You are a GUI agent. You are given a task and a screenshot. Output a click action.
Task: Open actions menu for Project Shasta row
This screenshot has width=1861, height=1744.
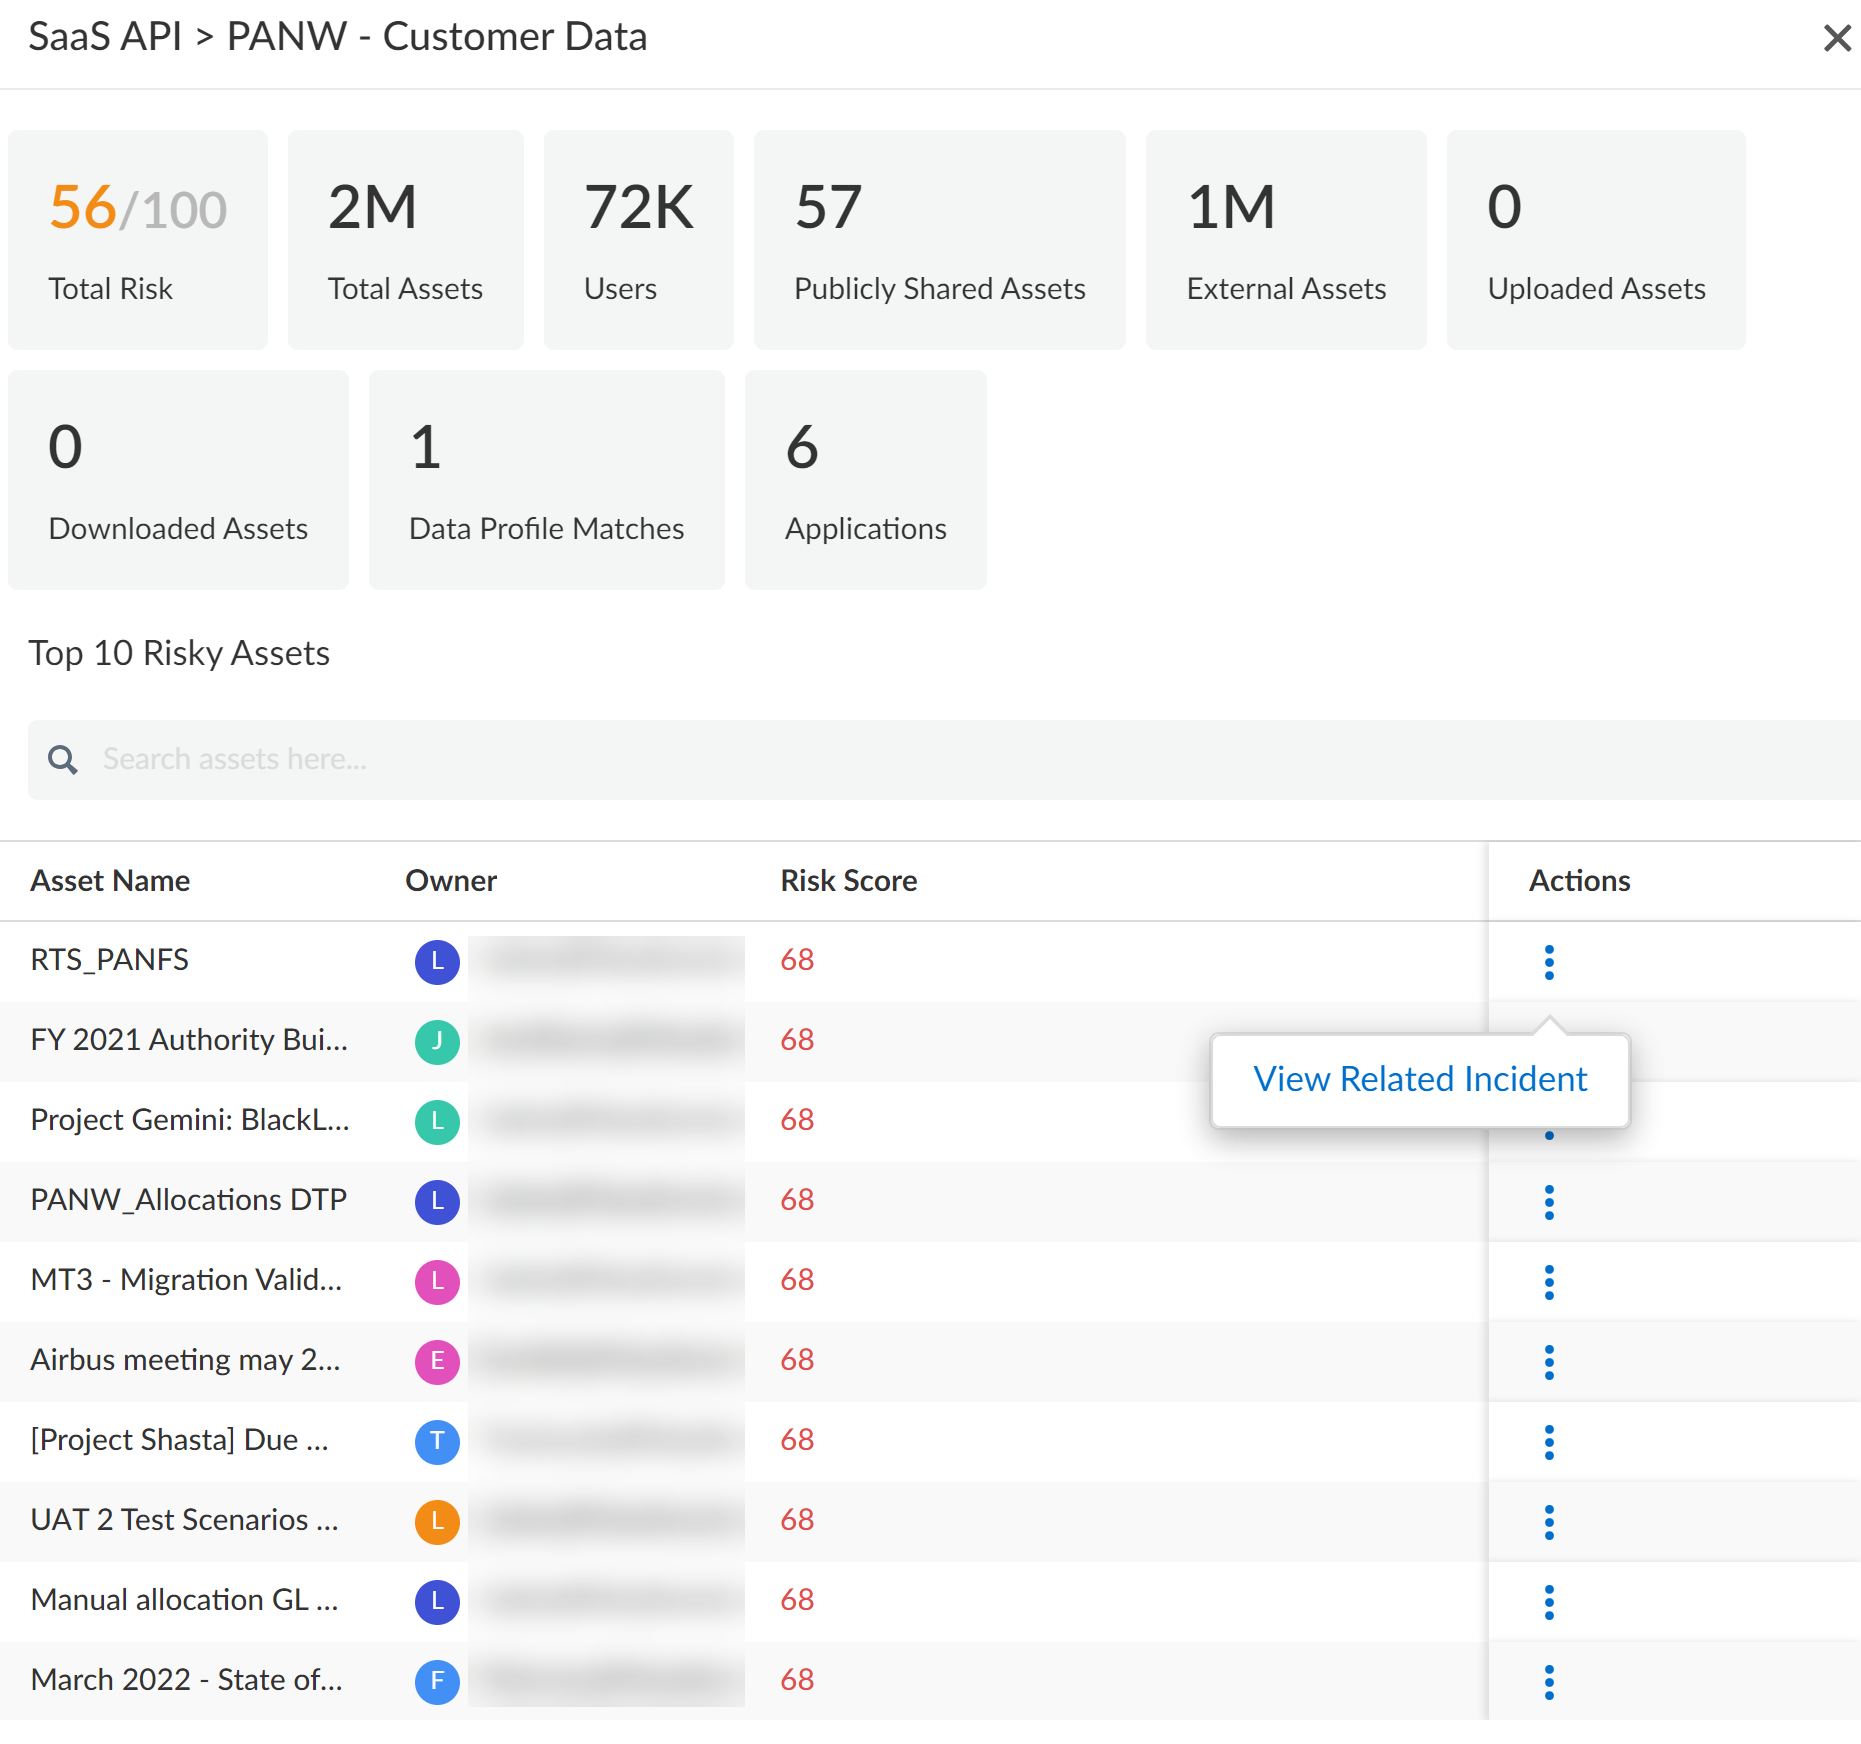coord(1548,1442)
